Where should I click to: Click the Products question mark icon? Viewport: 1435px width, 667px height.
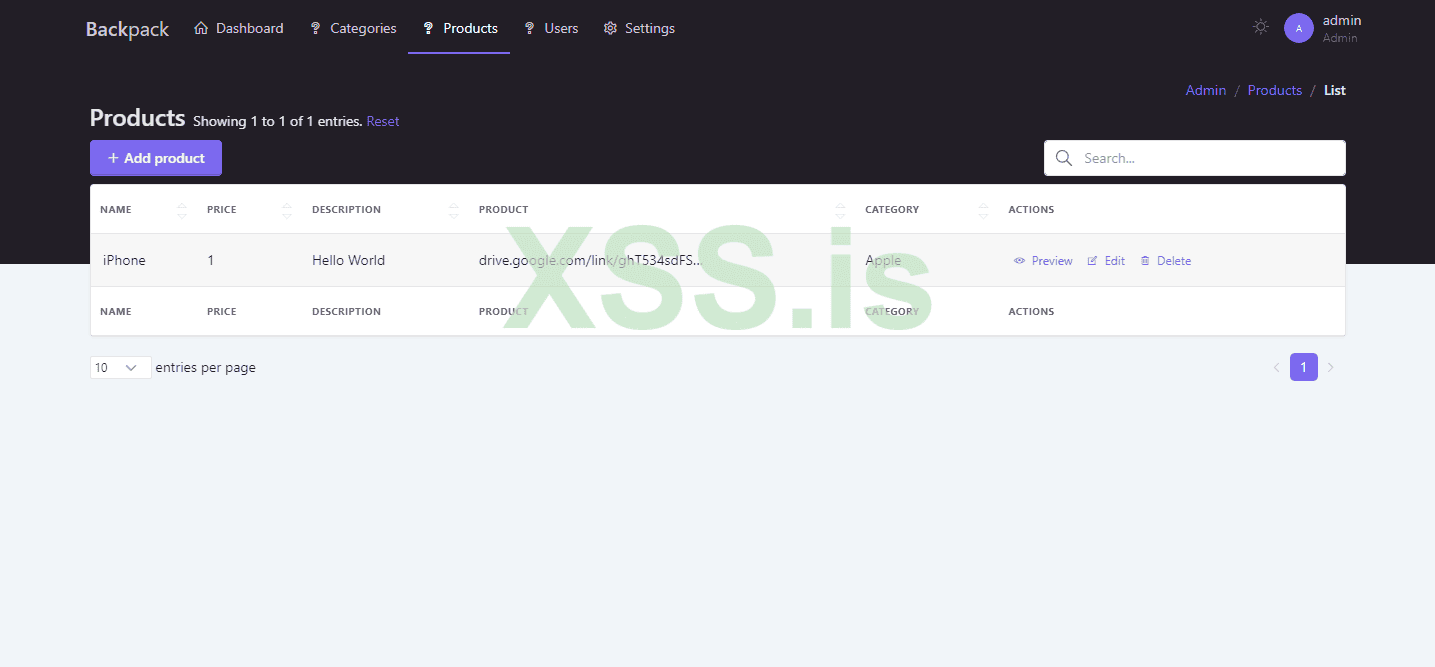429,28
